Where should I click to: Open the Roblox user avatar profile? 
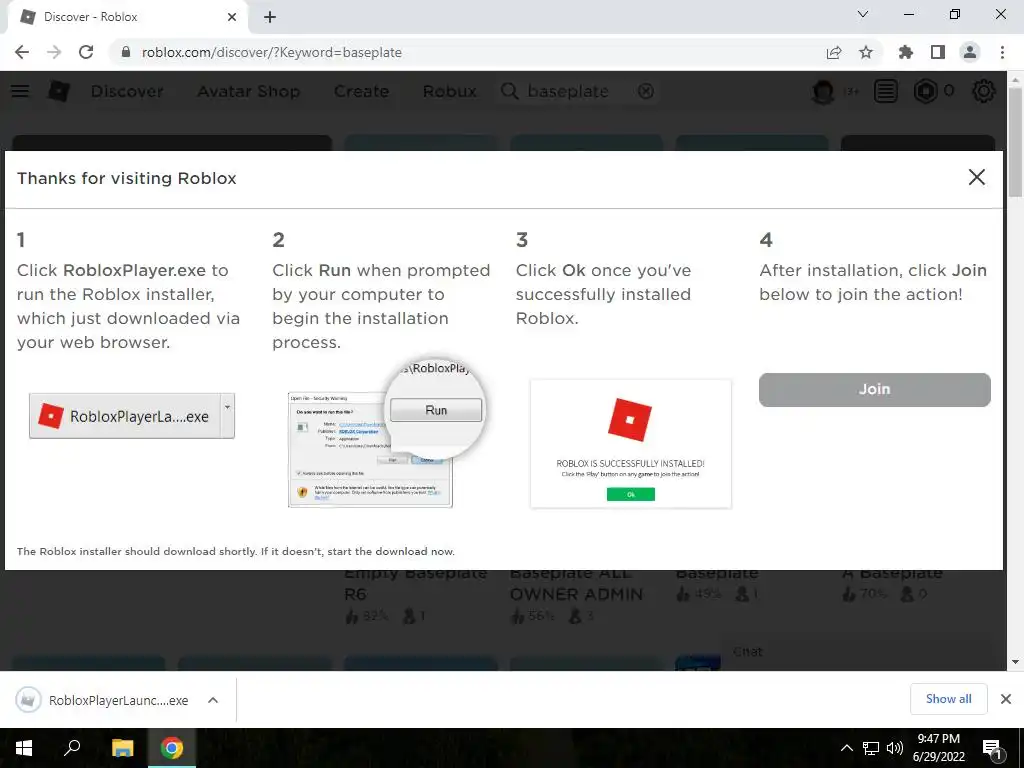pyautogui.click(x=823, y=91)
